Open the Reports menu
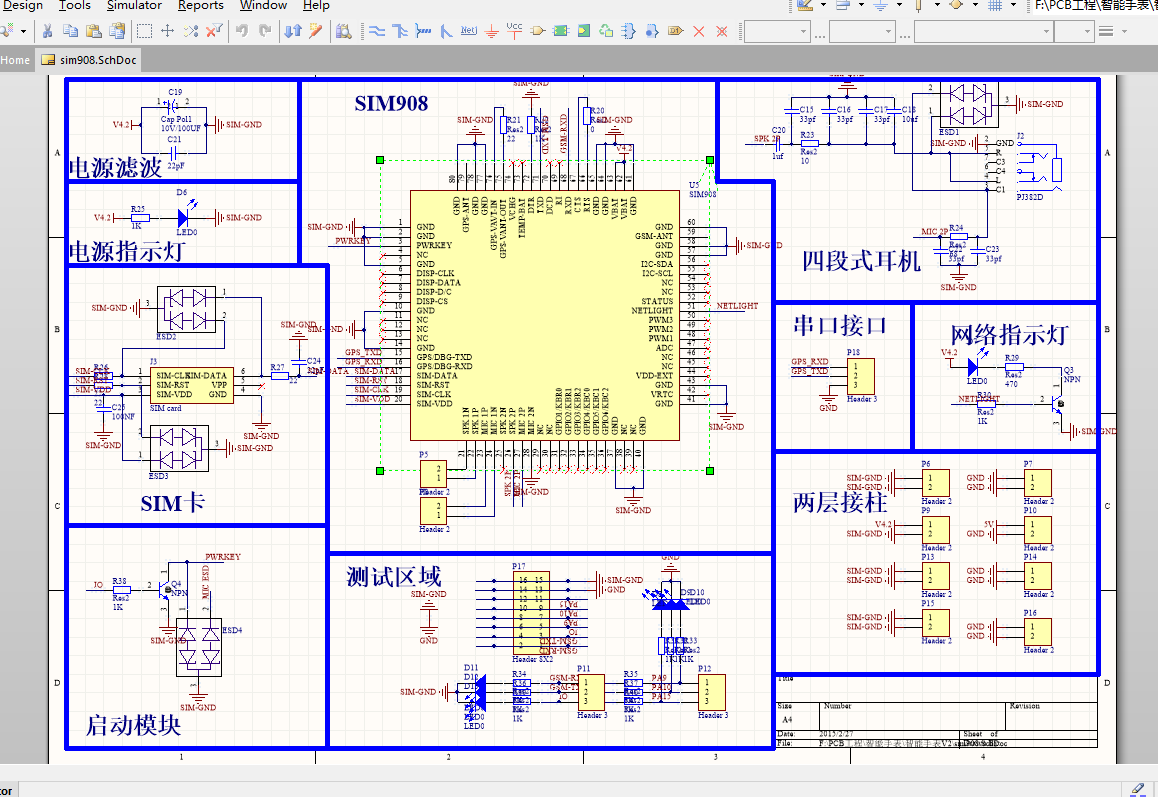This screenshot has height=797, width=1158. pos(201,5)
